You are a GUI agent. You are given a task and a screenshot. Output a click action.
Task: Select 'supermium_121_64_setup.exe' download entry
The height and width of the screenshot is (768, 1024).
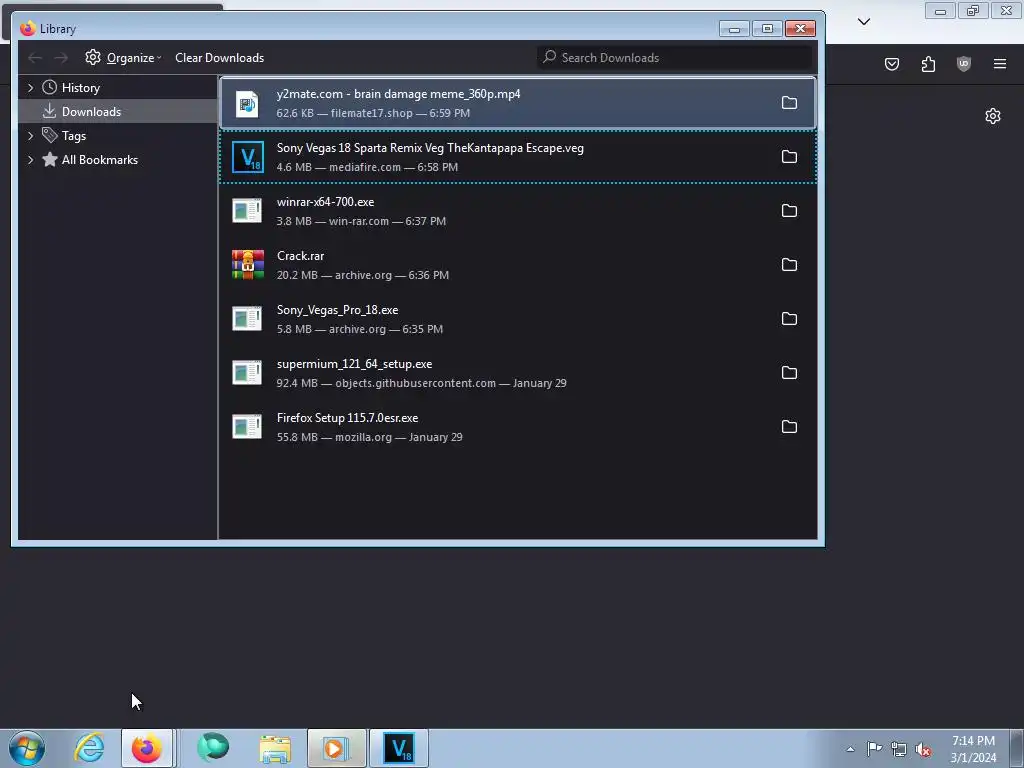click(x=518, y=373)
